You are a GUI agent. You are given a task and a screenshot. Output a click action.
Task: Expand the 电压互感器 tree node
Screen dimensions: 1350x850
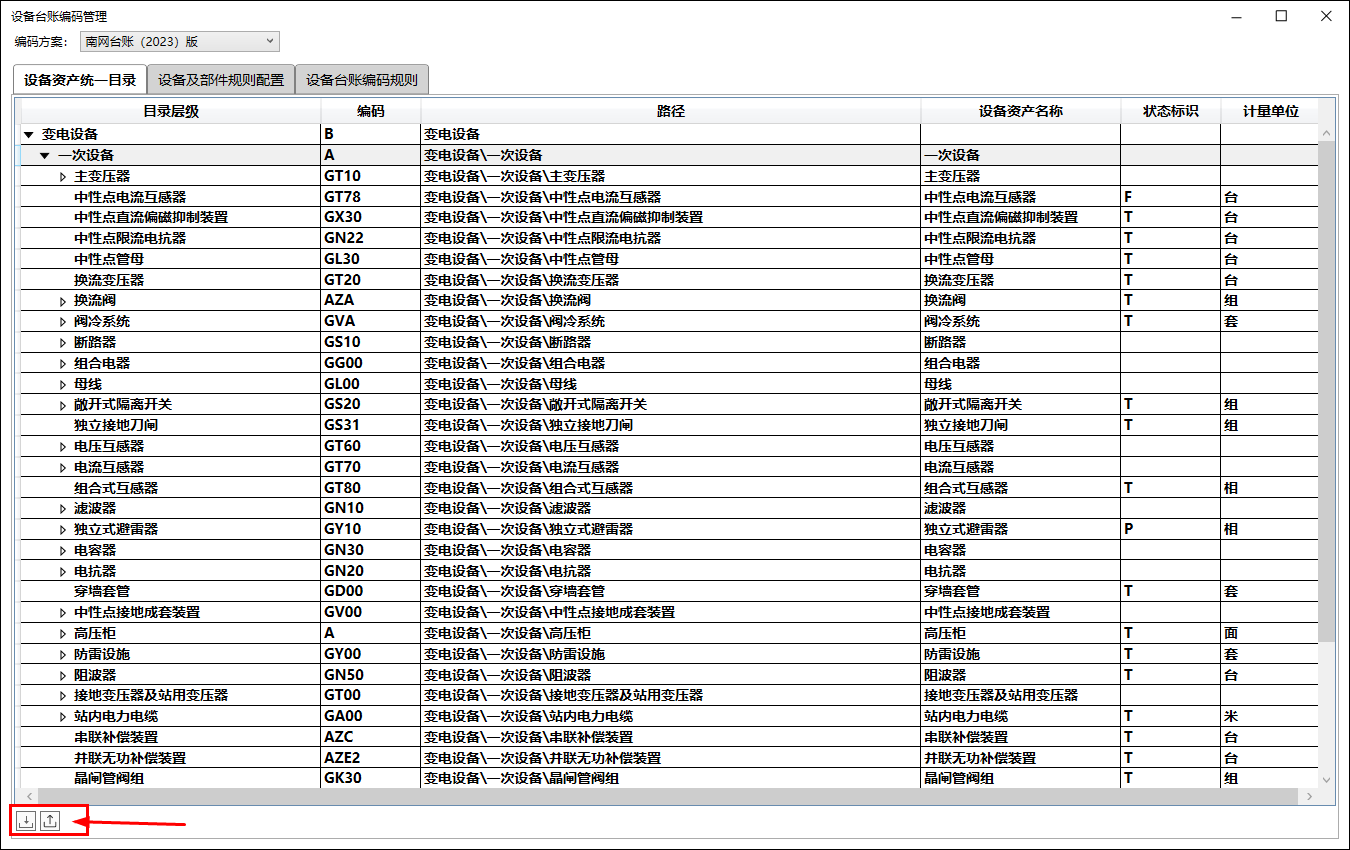pos(63,446)
